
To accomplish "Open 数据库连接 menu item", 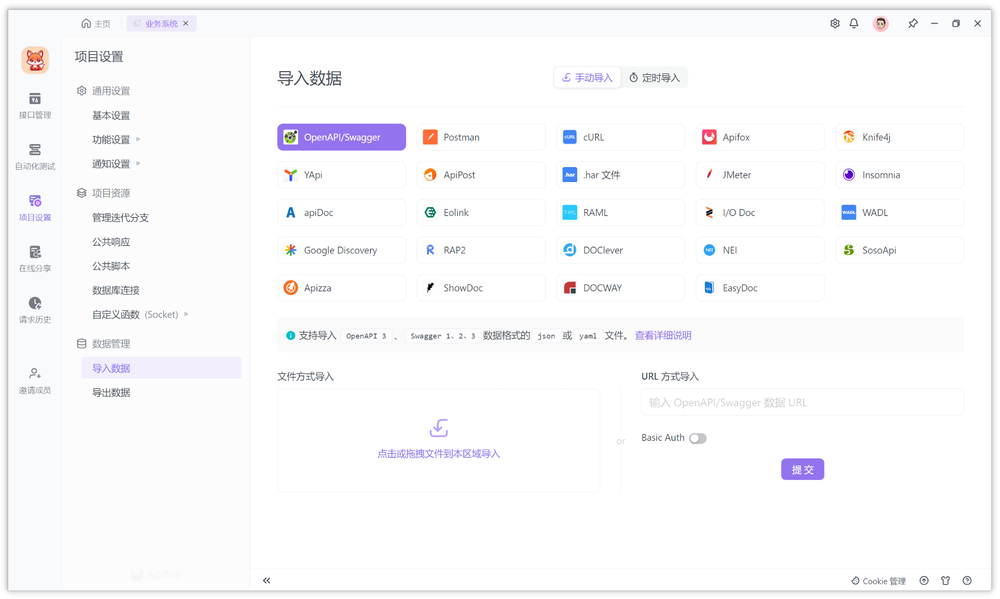I will click(115, 290).
